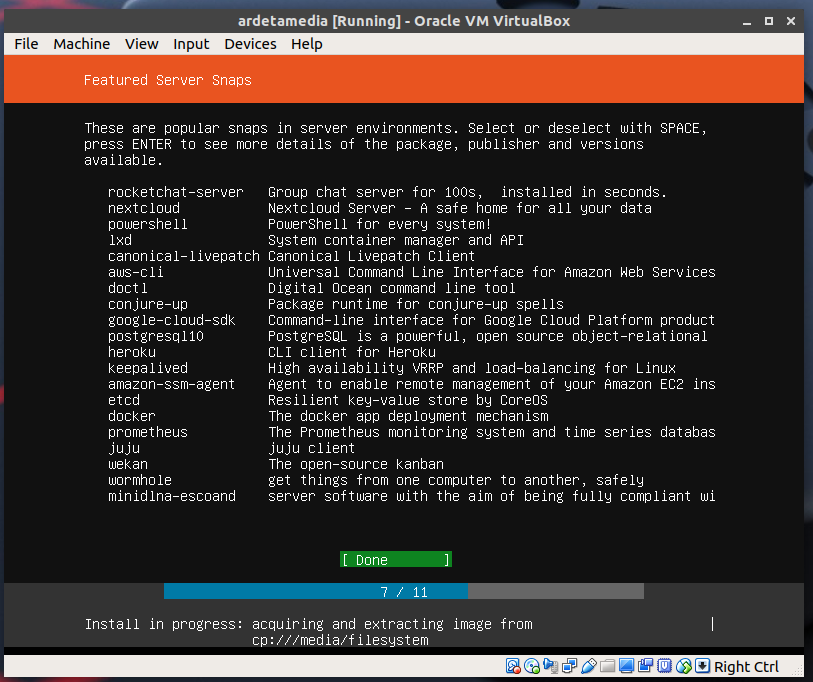Click the USB devices status icon

(x=589, y=667)
